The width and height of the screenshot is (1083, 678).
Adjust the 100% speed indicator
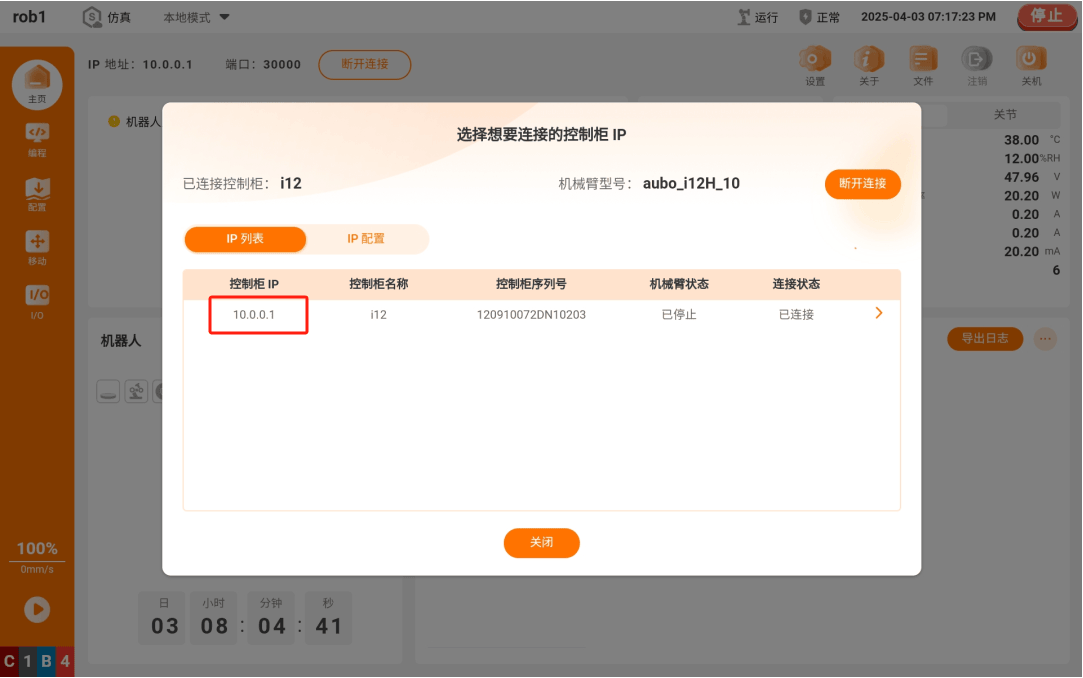37,549
